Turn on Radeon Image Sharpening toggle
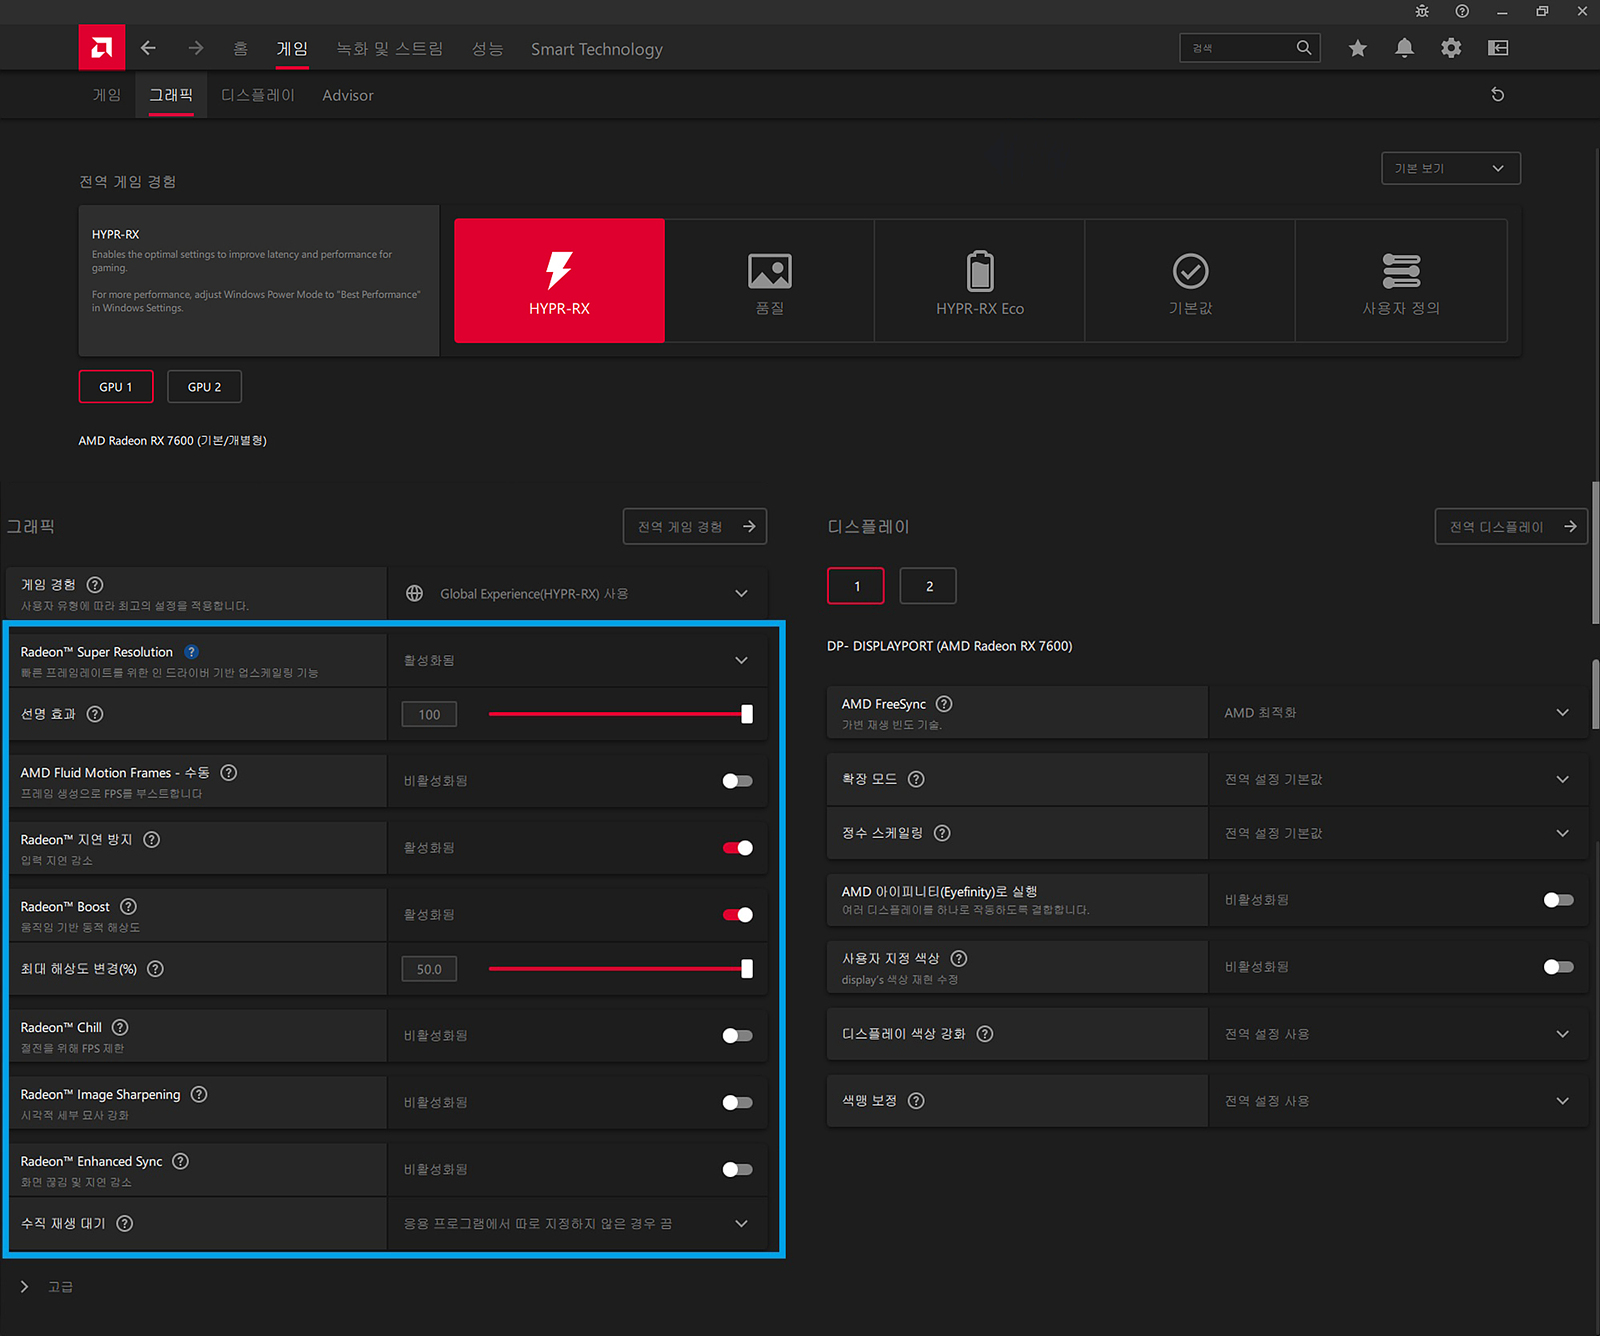 (x=737, y=1102)
